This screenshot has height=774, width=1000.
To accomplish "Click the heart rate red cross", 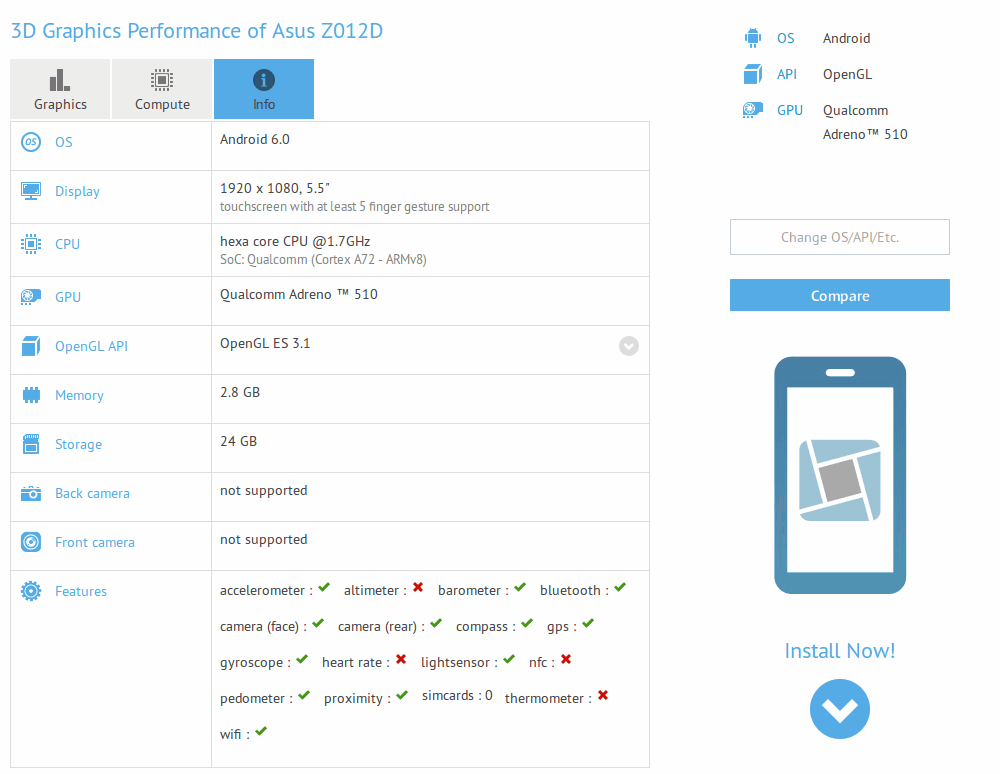I will click(401, 659).
